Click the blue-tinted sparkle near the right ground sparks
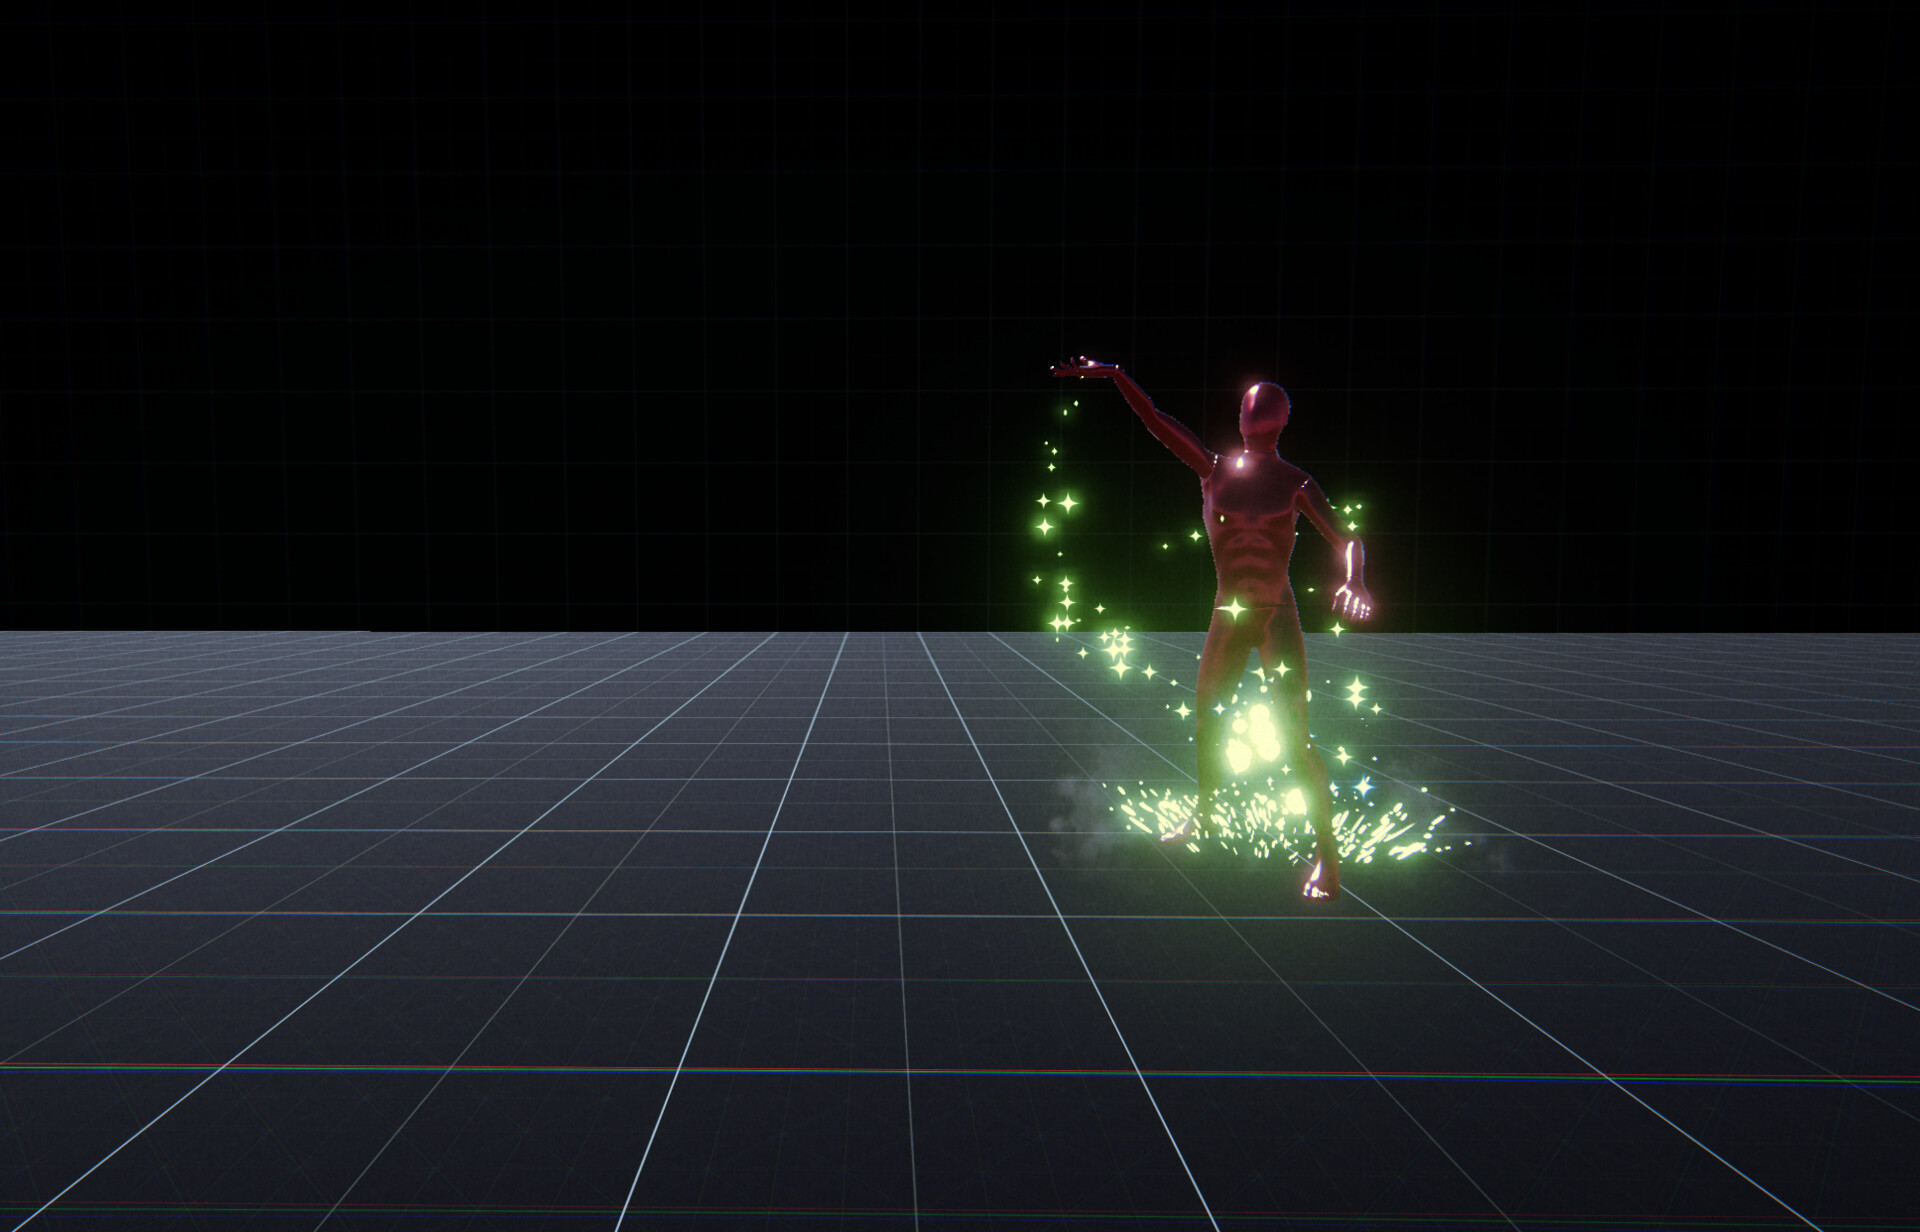This screenshot has height=1232, width=1920. click(x=1363, y=786)
